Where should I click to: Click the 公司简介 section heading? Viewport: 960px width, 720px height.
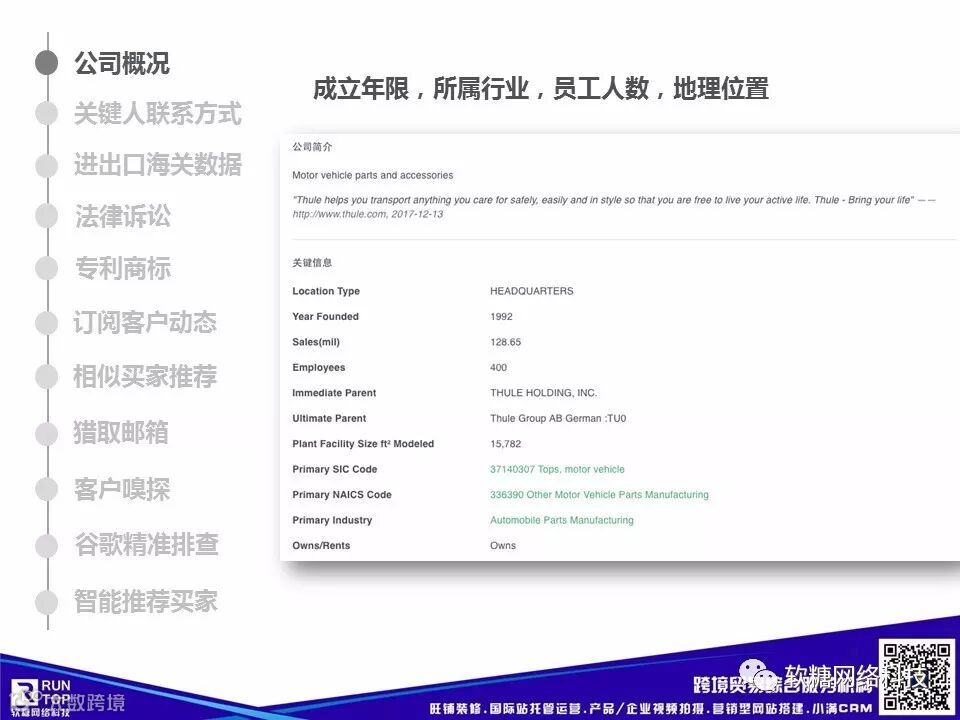[x=312, y=147]
